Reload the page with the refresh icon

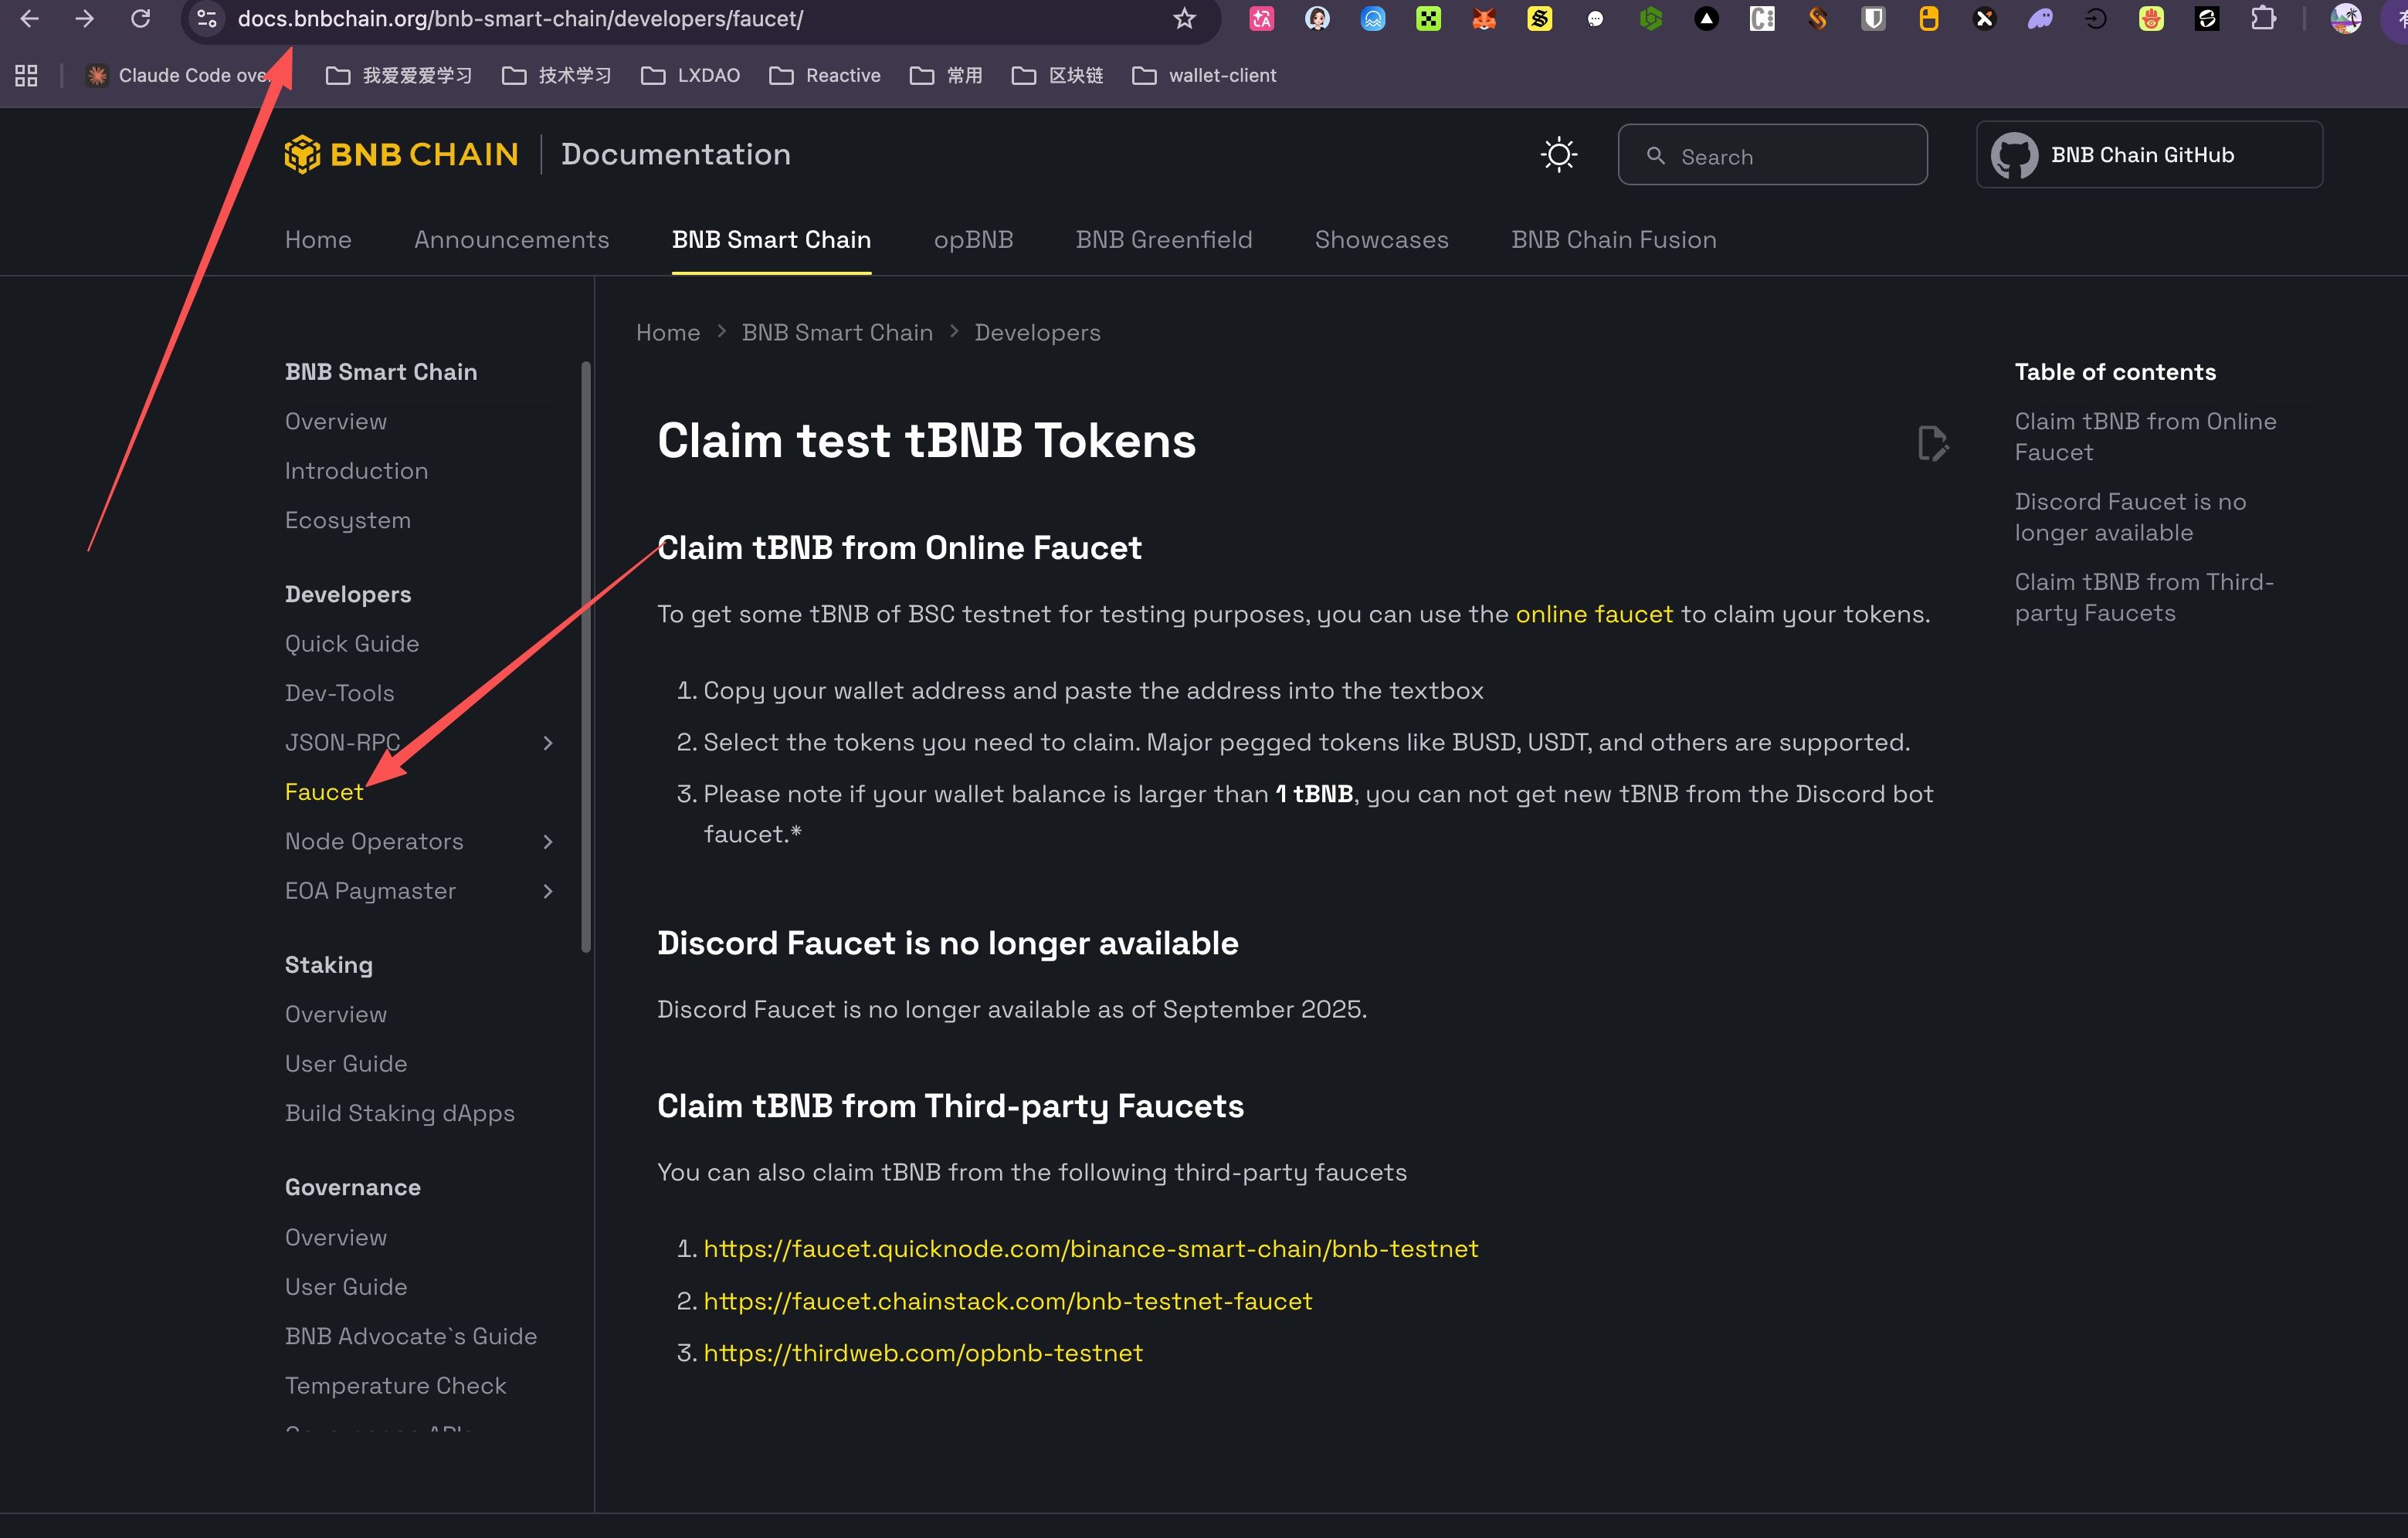coord(141,19)
